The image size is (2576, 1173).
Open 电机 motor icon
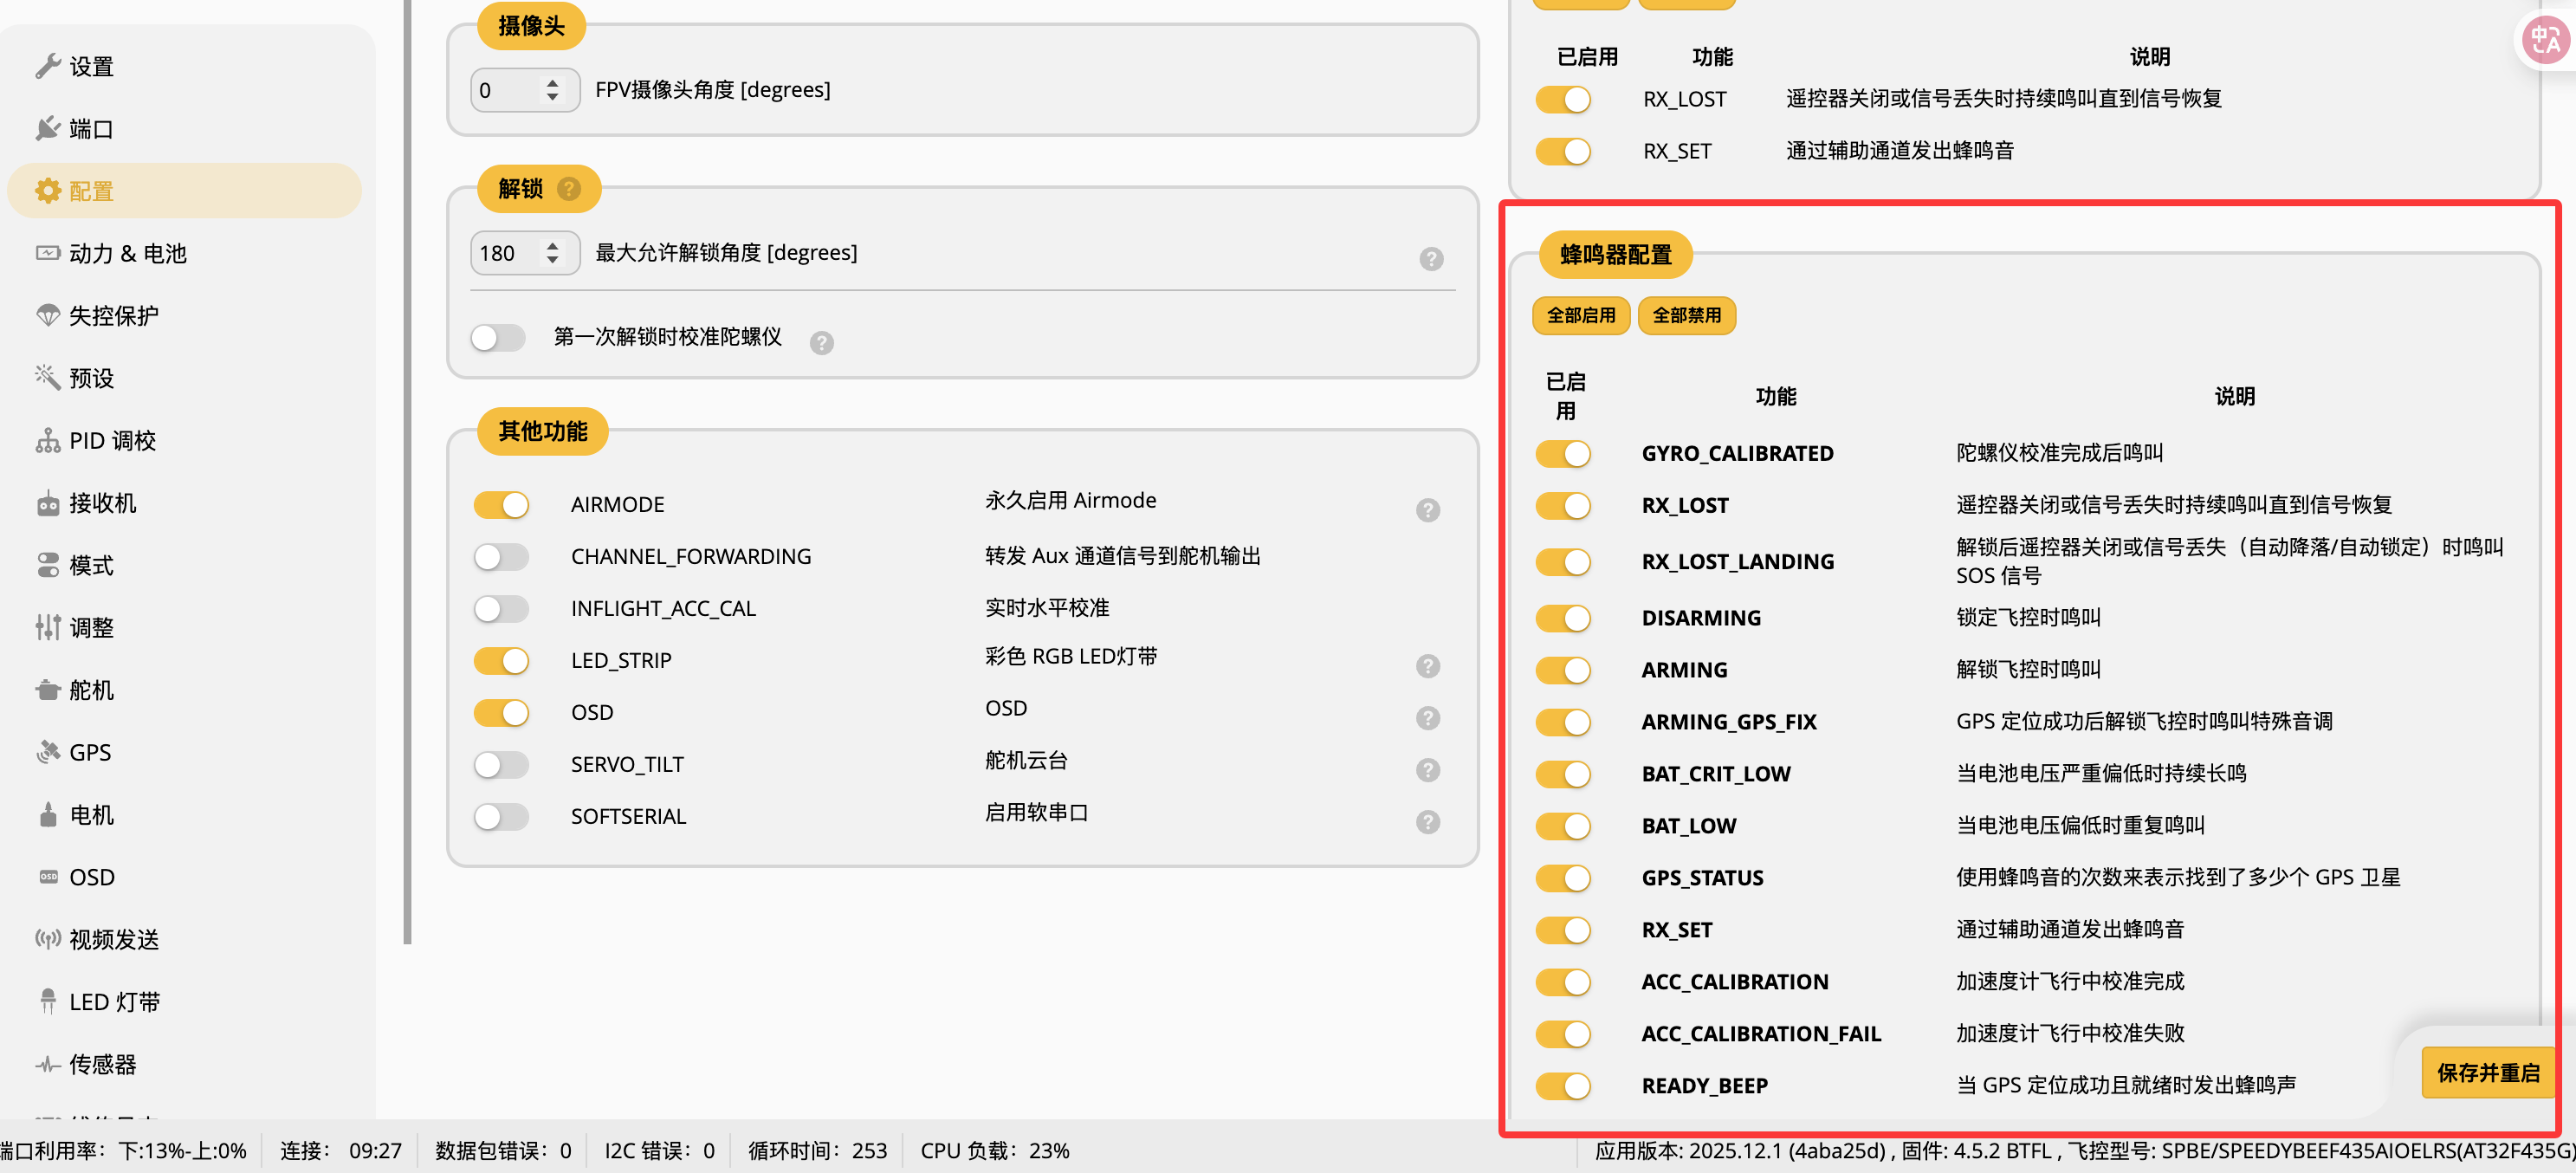pos(47,815)
